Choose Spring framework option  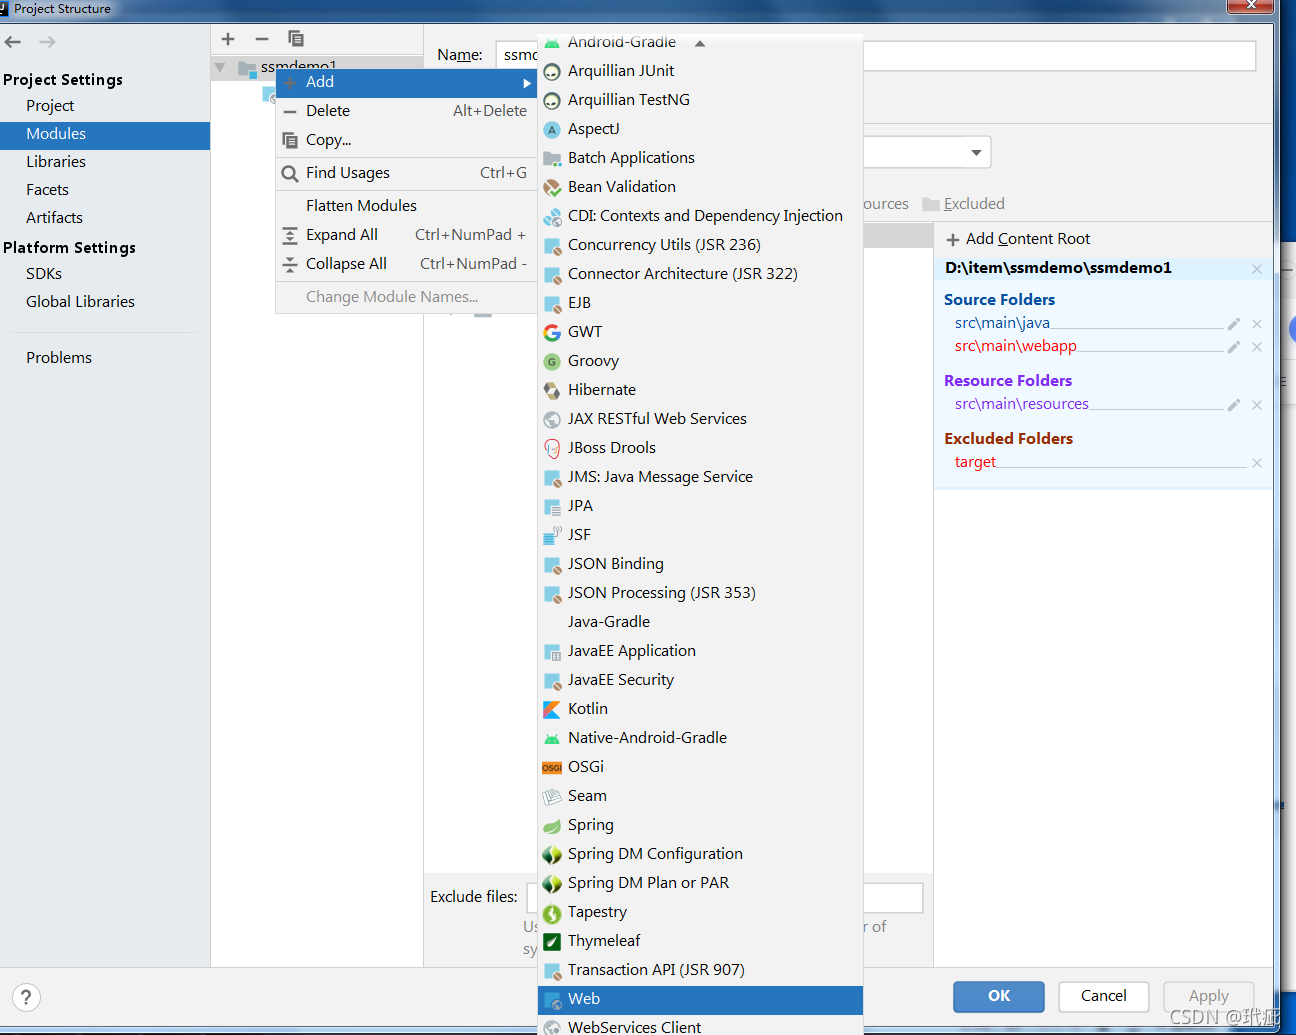pos(700,825)
